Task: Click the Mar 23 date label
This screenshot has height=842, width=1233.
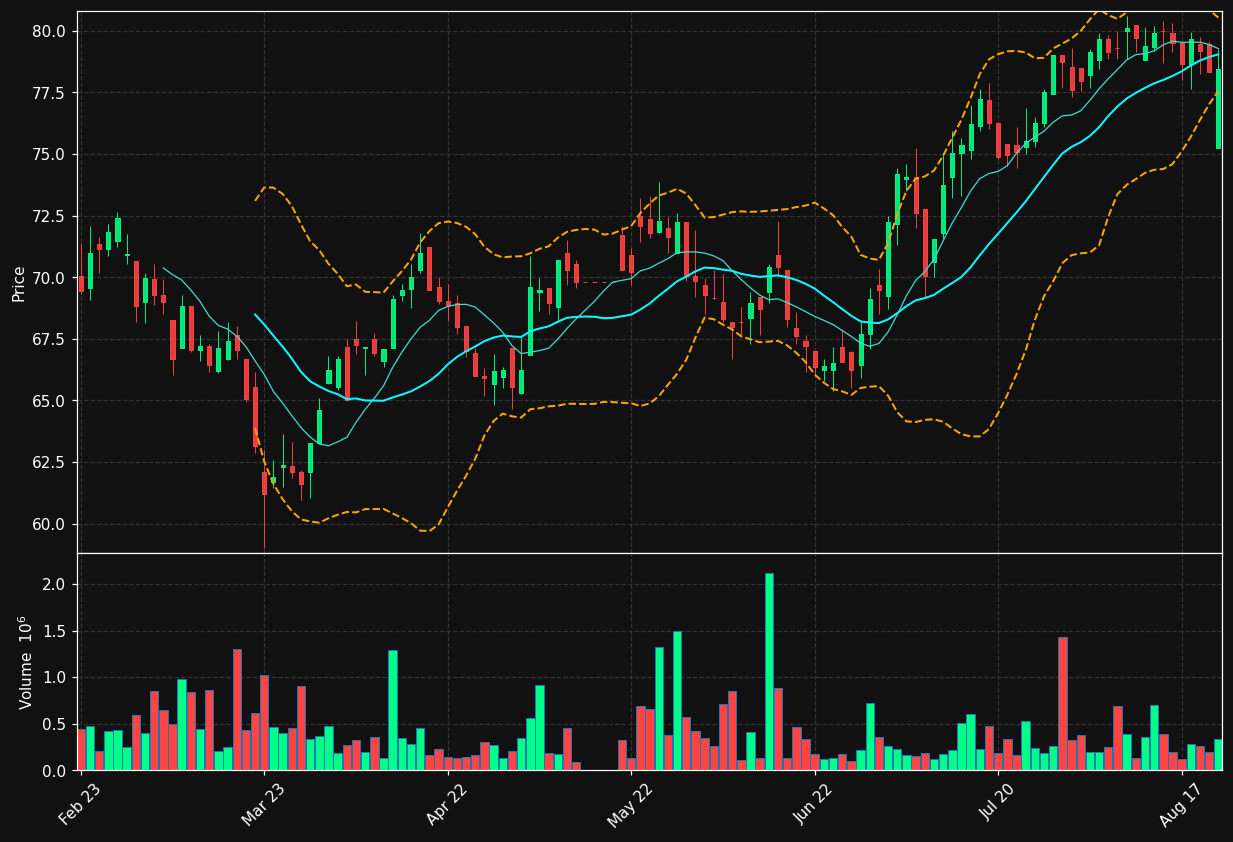Action: pos(262,805)
